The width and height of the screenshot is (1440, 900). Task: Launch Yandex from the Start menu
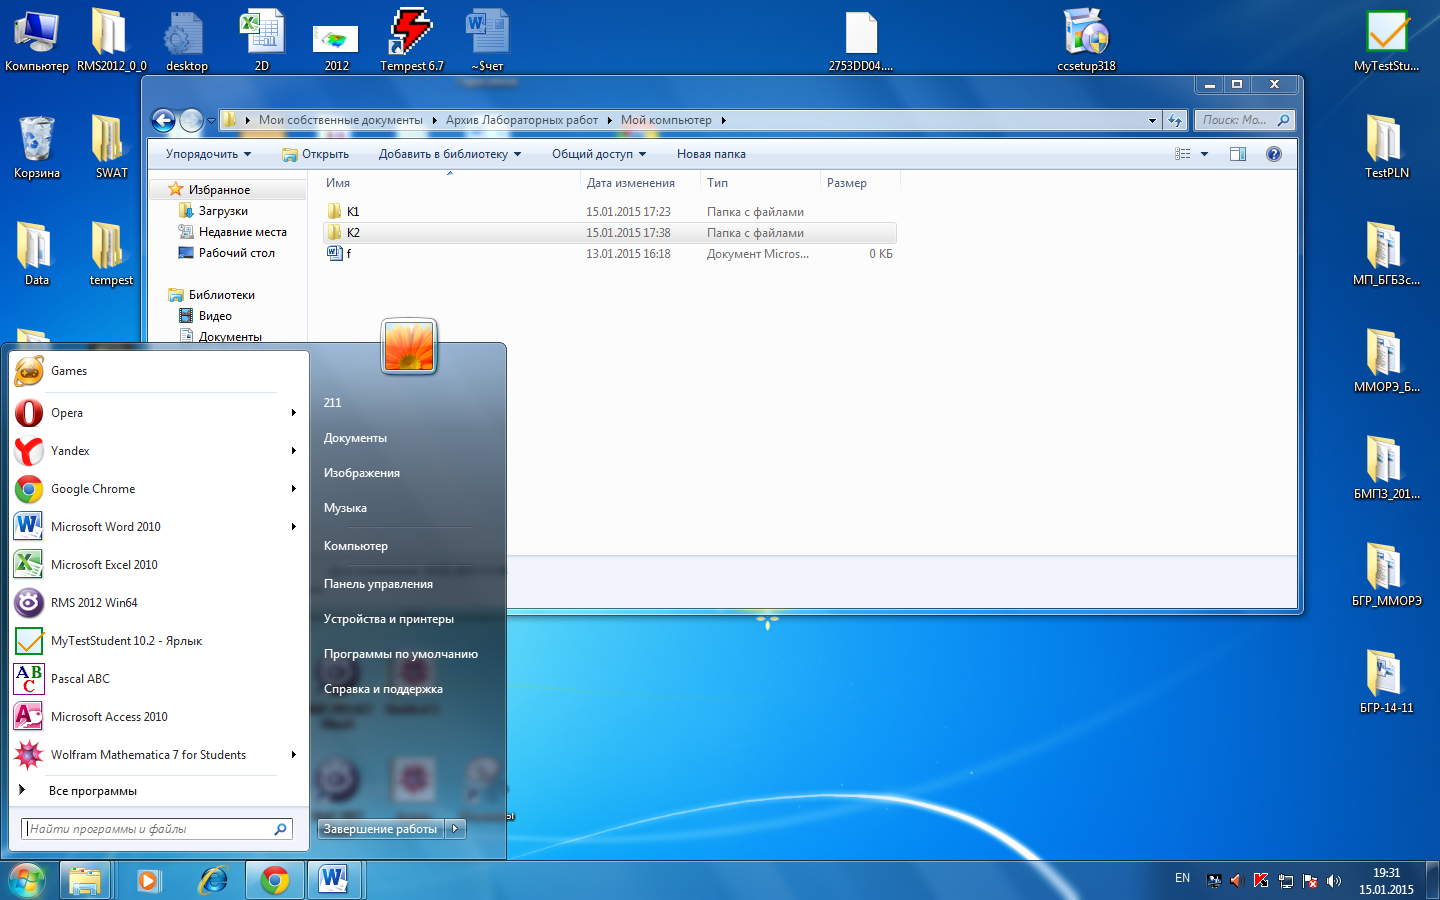point(158,451)
